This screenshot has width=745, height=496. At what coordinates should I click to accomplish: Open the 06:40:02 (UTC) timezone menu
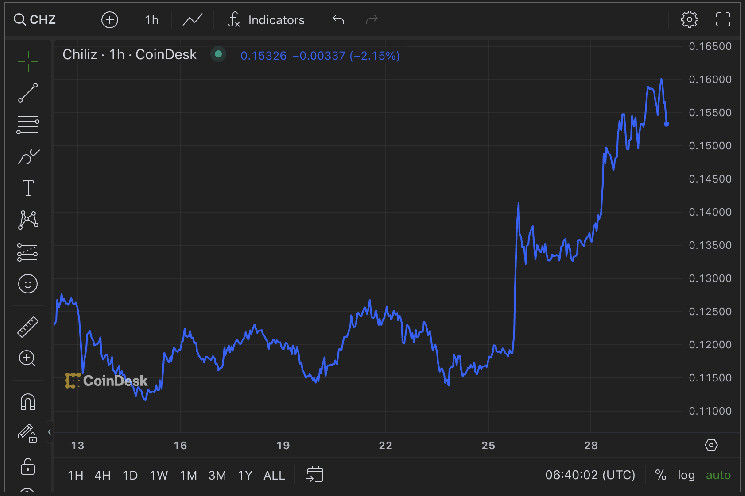pos(590,475)
